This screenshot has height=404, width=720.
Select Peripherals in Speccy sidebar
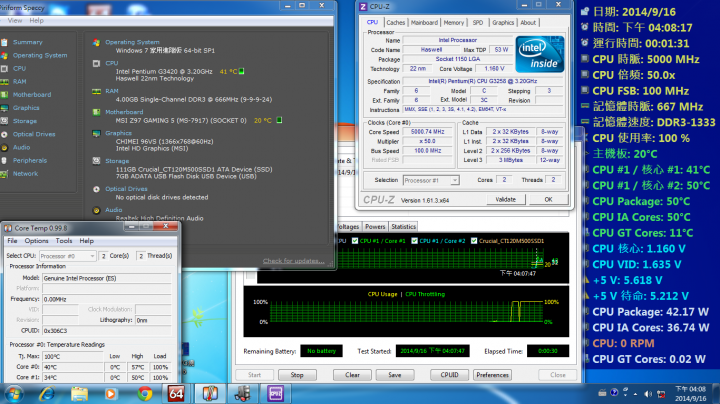tap(30, 161)
